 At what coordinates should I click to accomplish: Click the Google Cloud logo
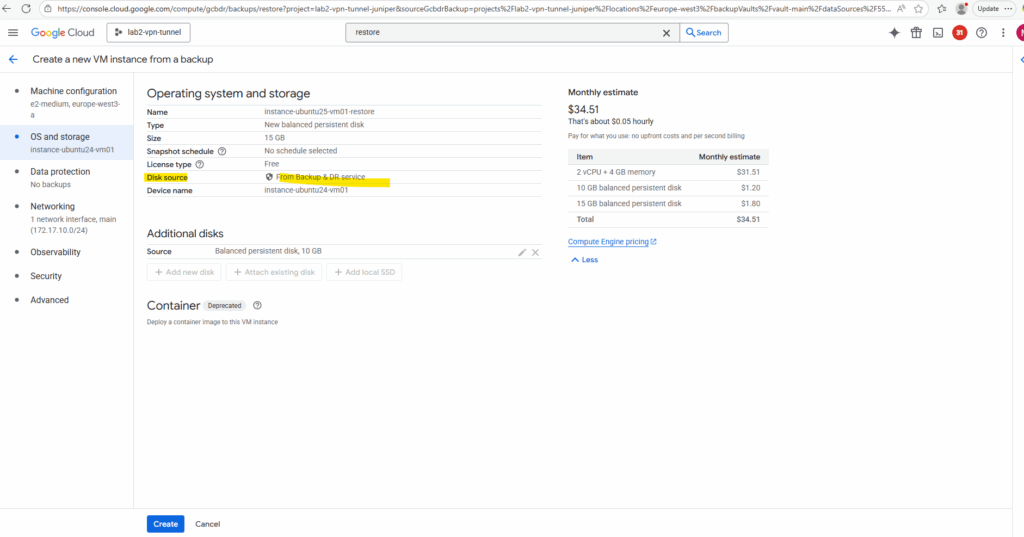[x=63, y=33]
